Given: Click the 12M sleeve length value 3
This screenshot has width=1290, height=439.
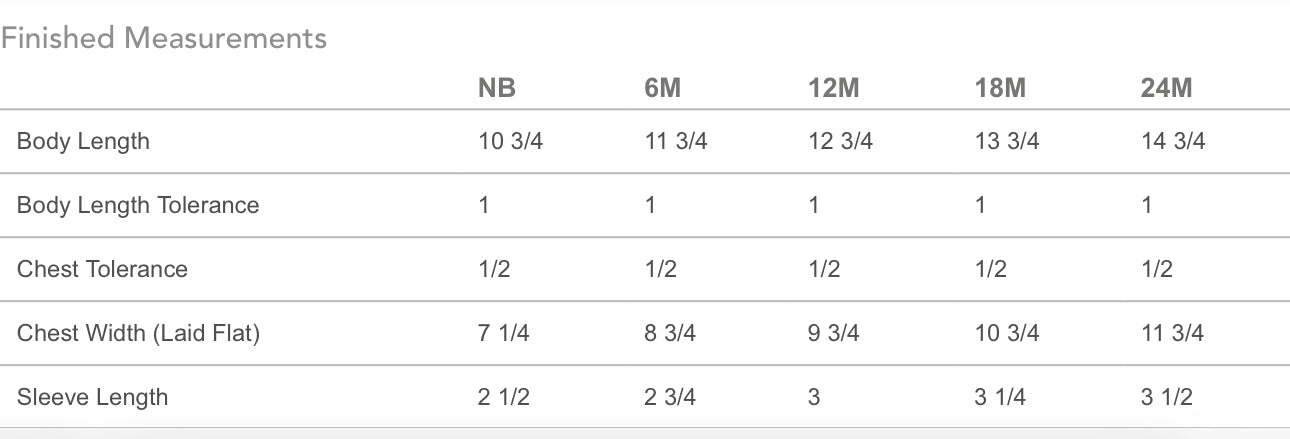Looking at the screenshot, I should click(814, 397).
